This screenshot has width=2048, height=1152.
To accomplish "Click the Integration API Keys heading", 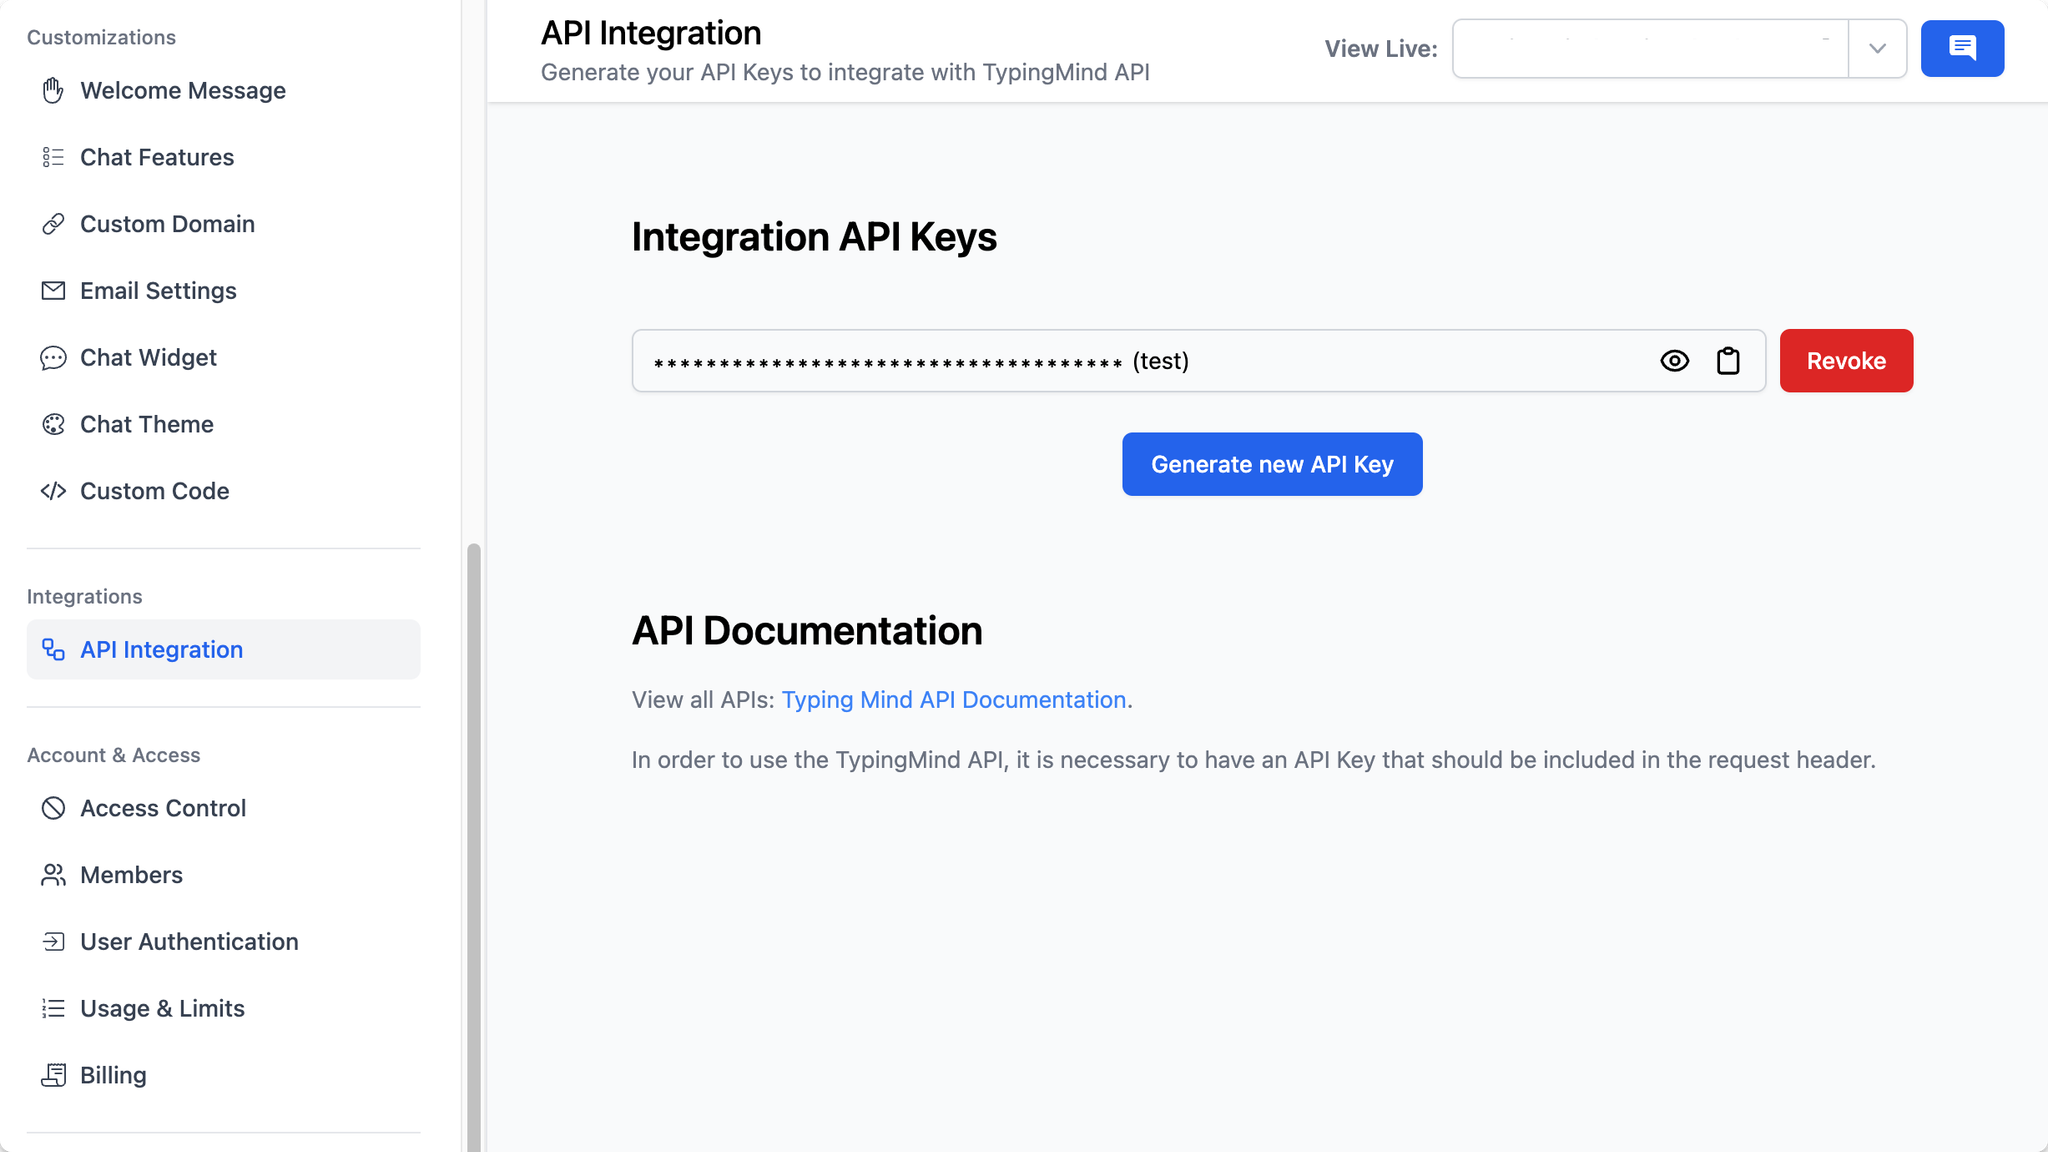I will coord(814,237).
